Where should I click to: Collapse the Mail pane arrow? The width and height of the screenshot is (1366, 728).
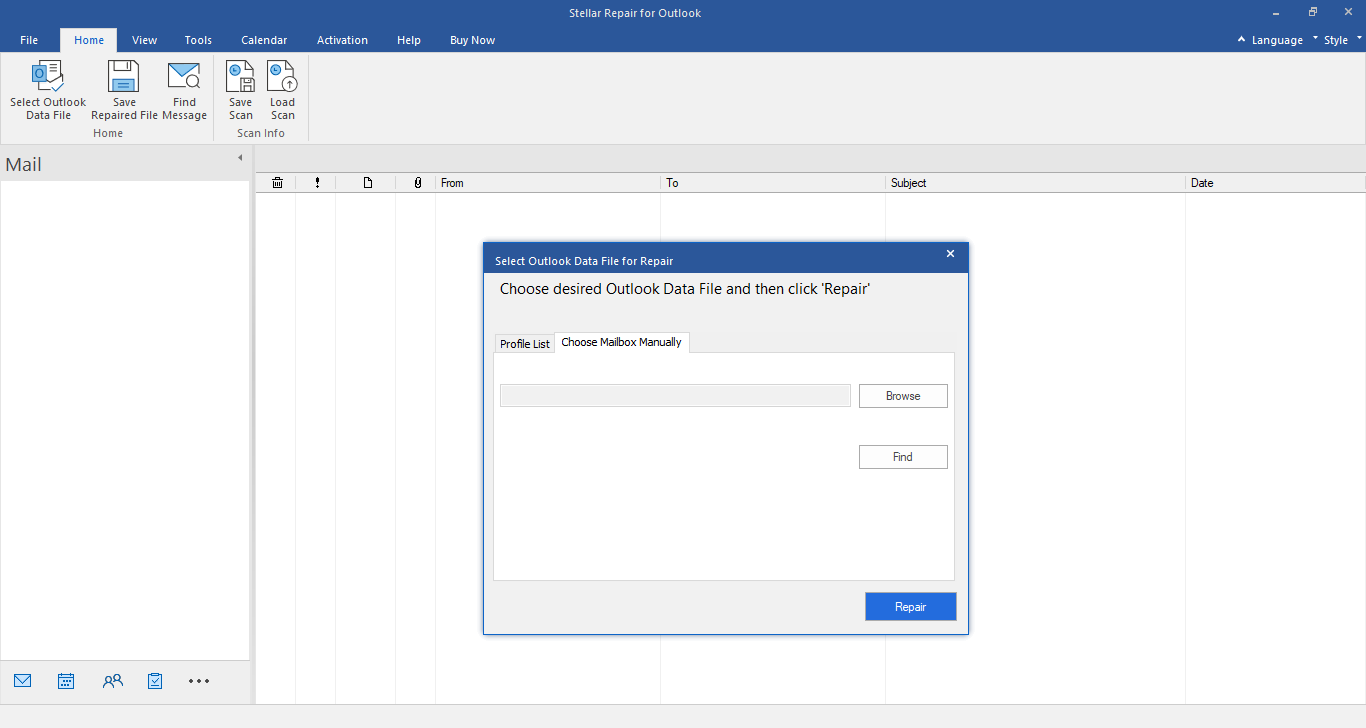240,158
